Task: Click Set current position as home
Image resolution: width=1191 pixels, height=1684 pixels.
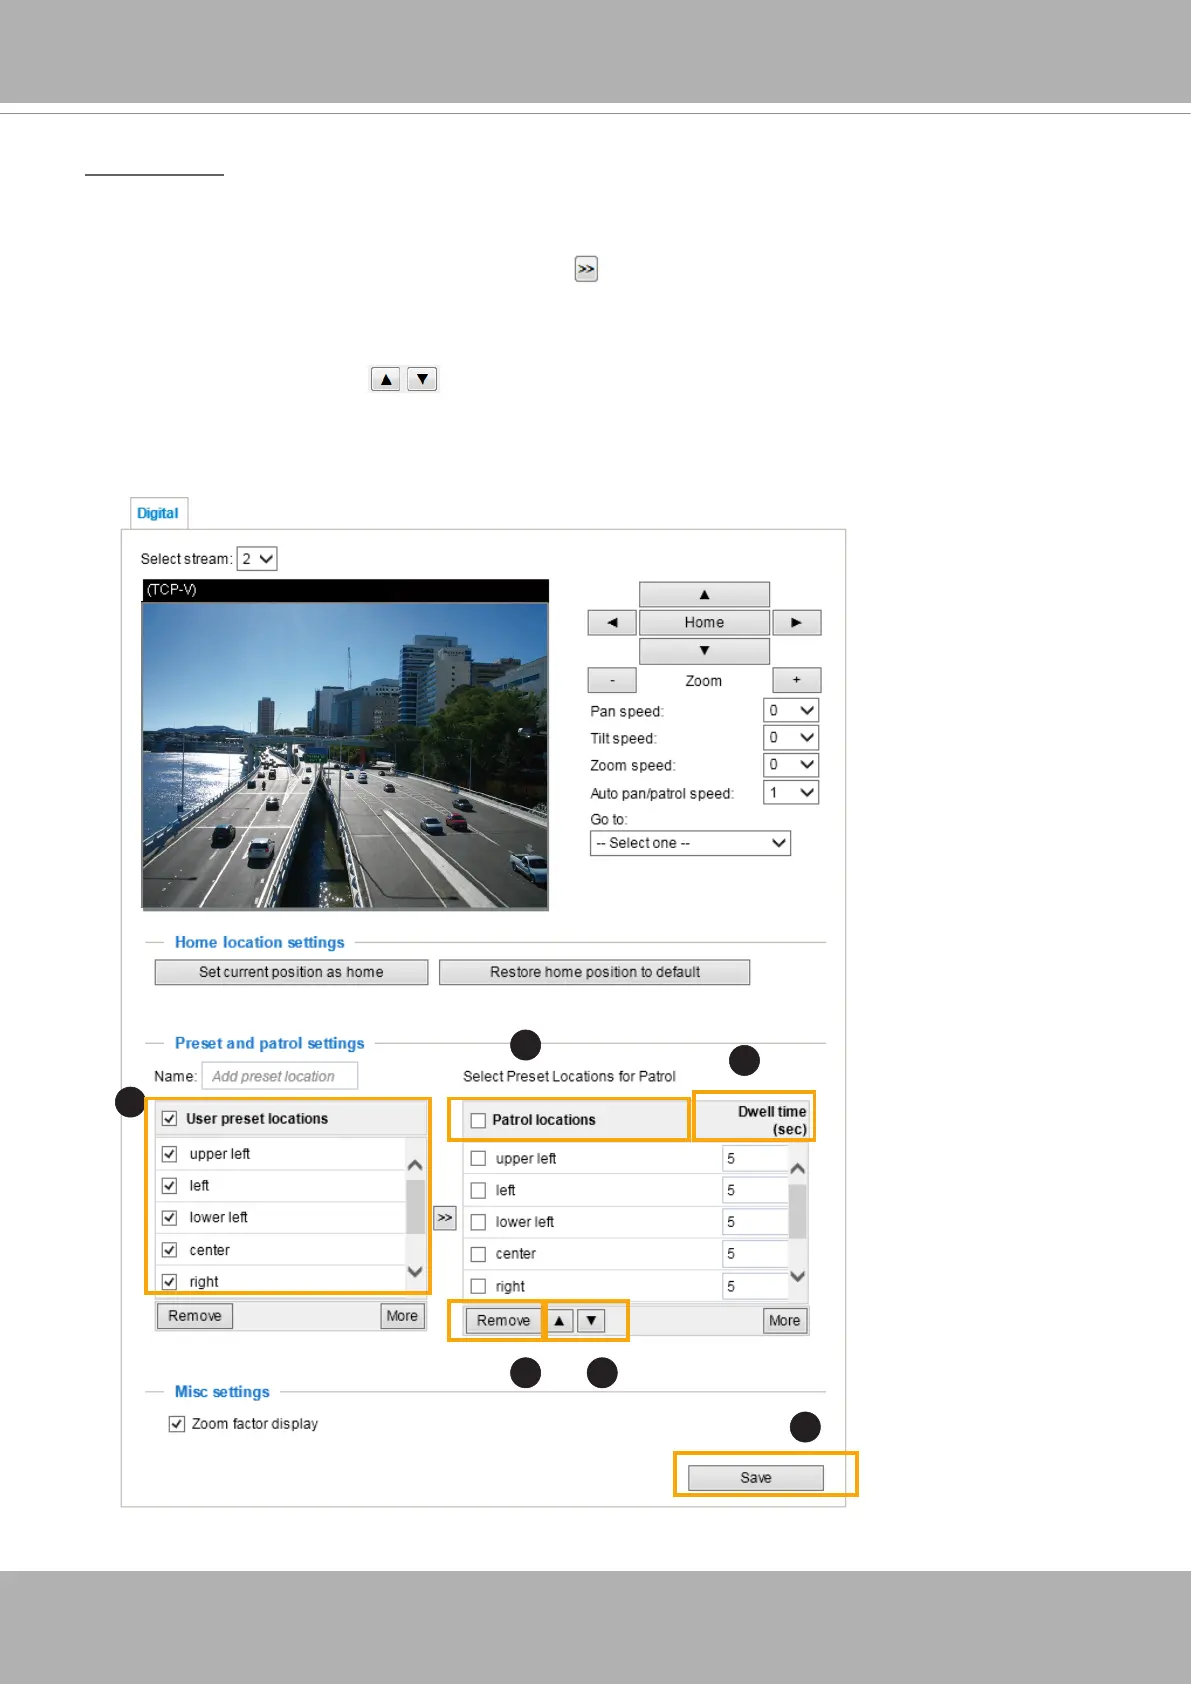Action: (291, 973)
